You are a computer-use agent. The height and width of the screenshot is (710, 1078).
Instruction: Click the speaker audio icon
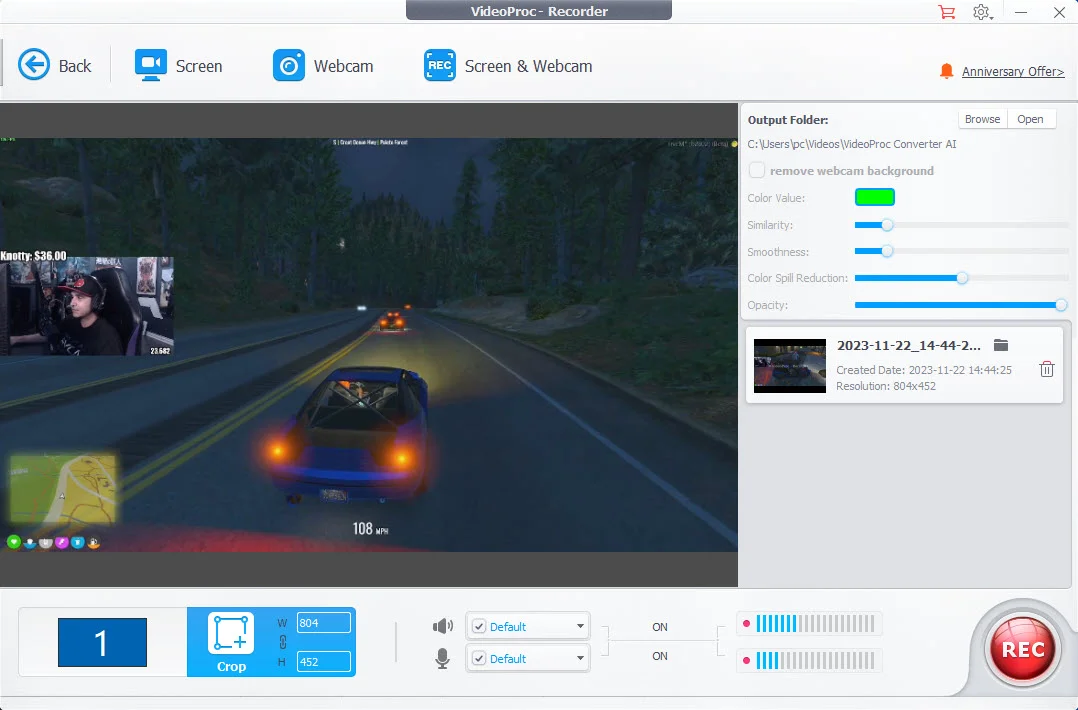[x=441, y=625]
